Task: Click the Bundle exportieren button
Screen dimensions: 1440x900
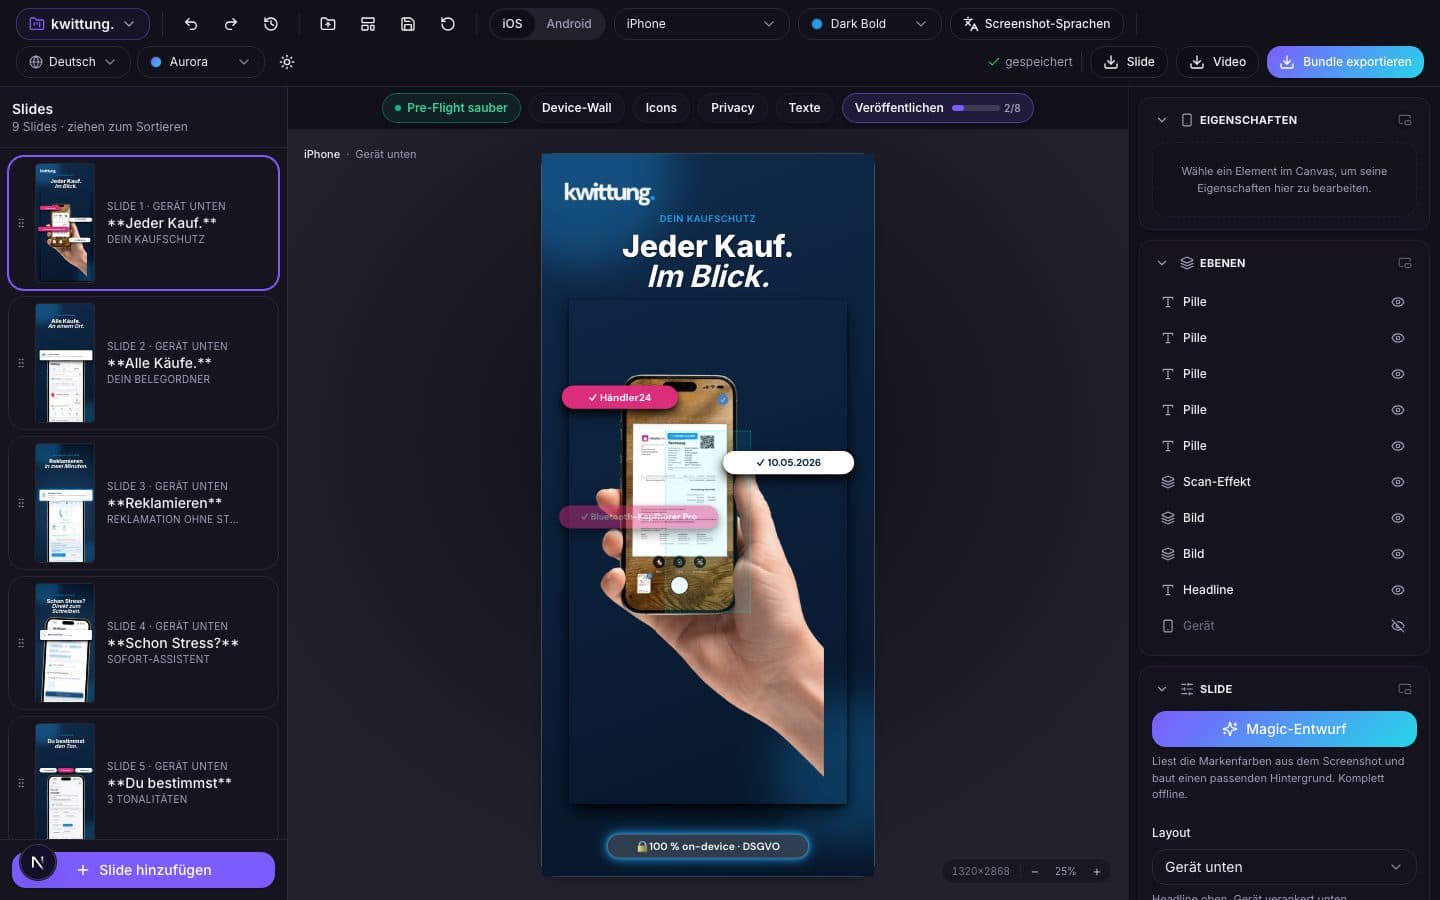Action: (x=1345, y=62)
